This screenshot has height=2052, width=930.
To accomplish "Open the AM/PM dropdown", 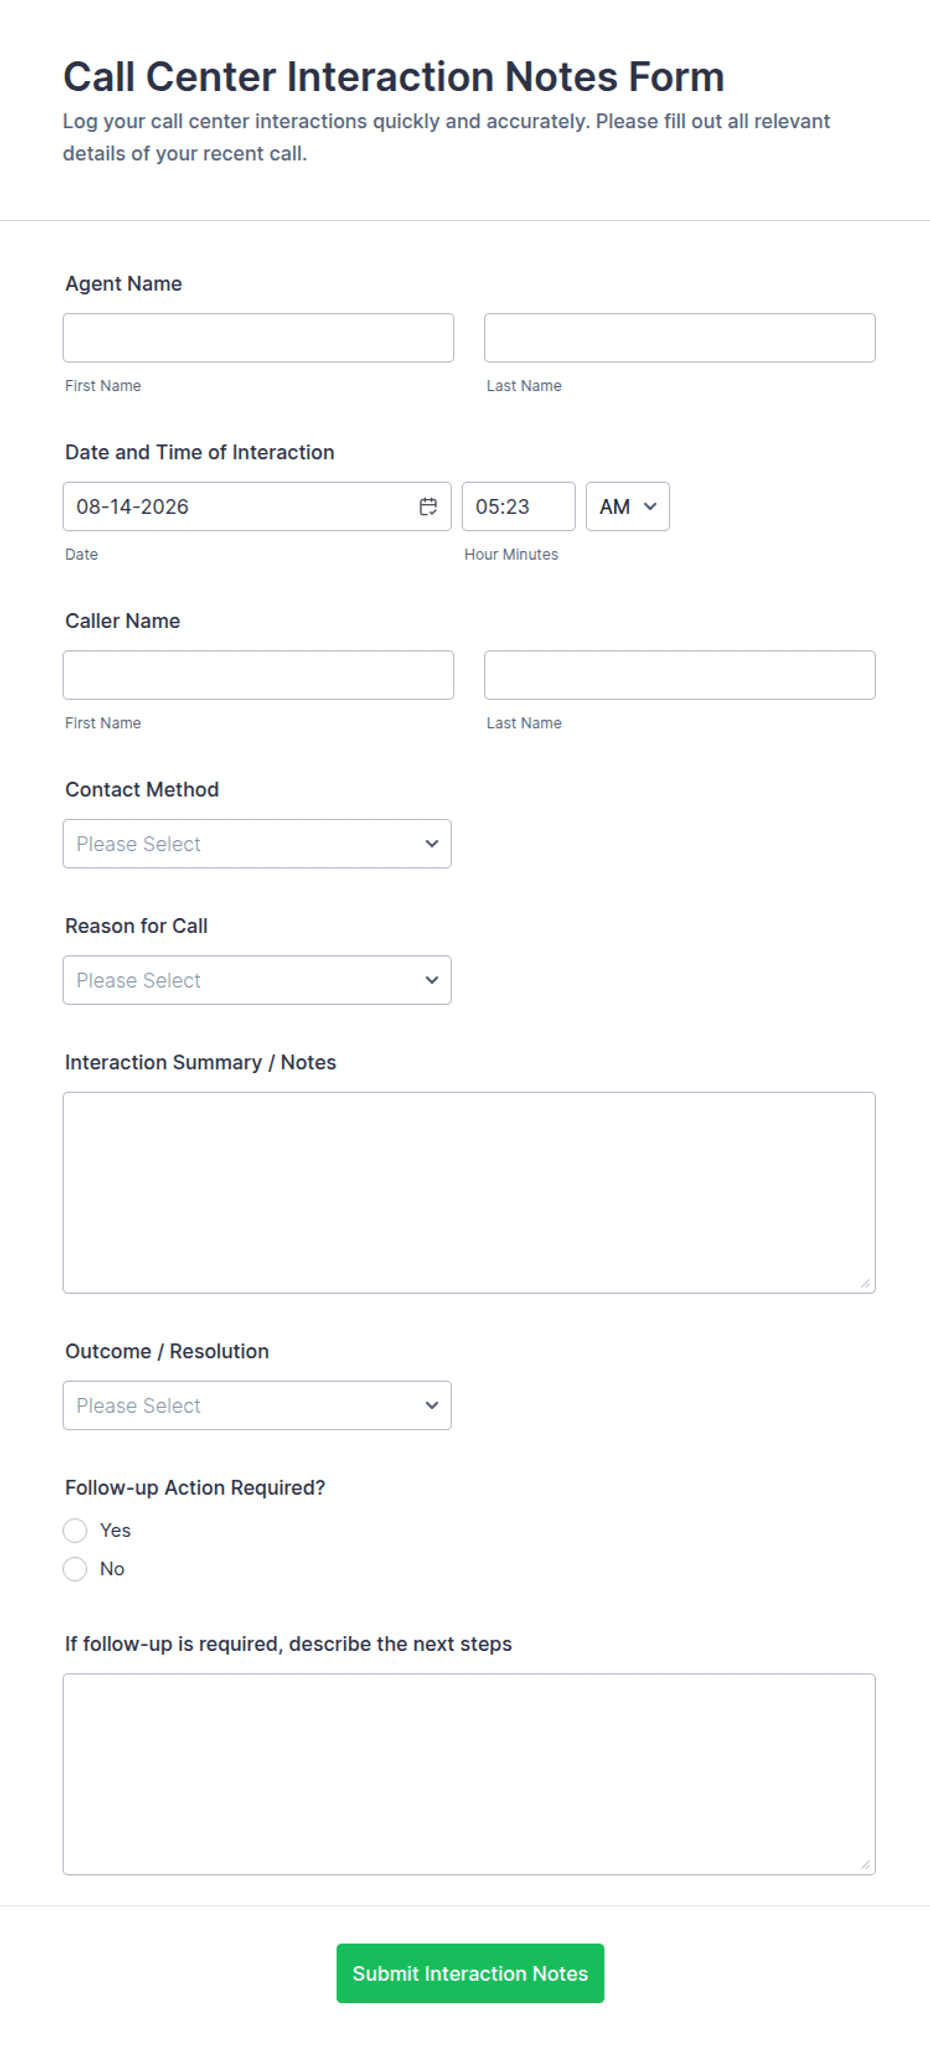I will tap(628, 507).
